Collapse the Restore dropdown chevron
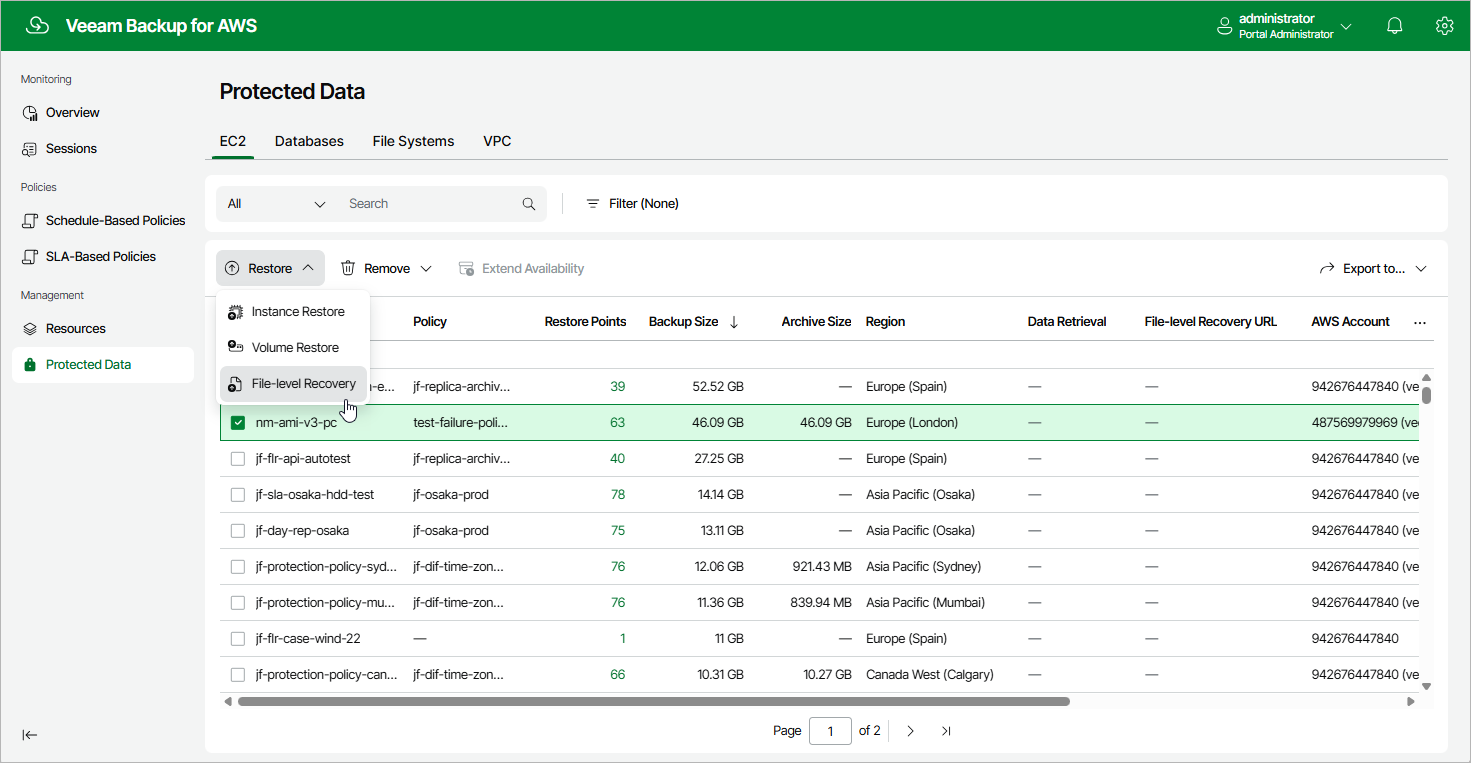The height and width of the screenshot is (763, 1471). click(308, 269)
